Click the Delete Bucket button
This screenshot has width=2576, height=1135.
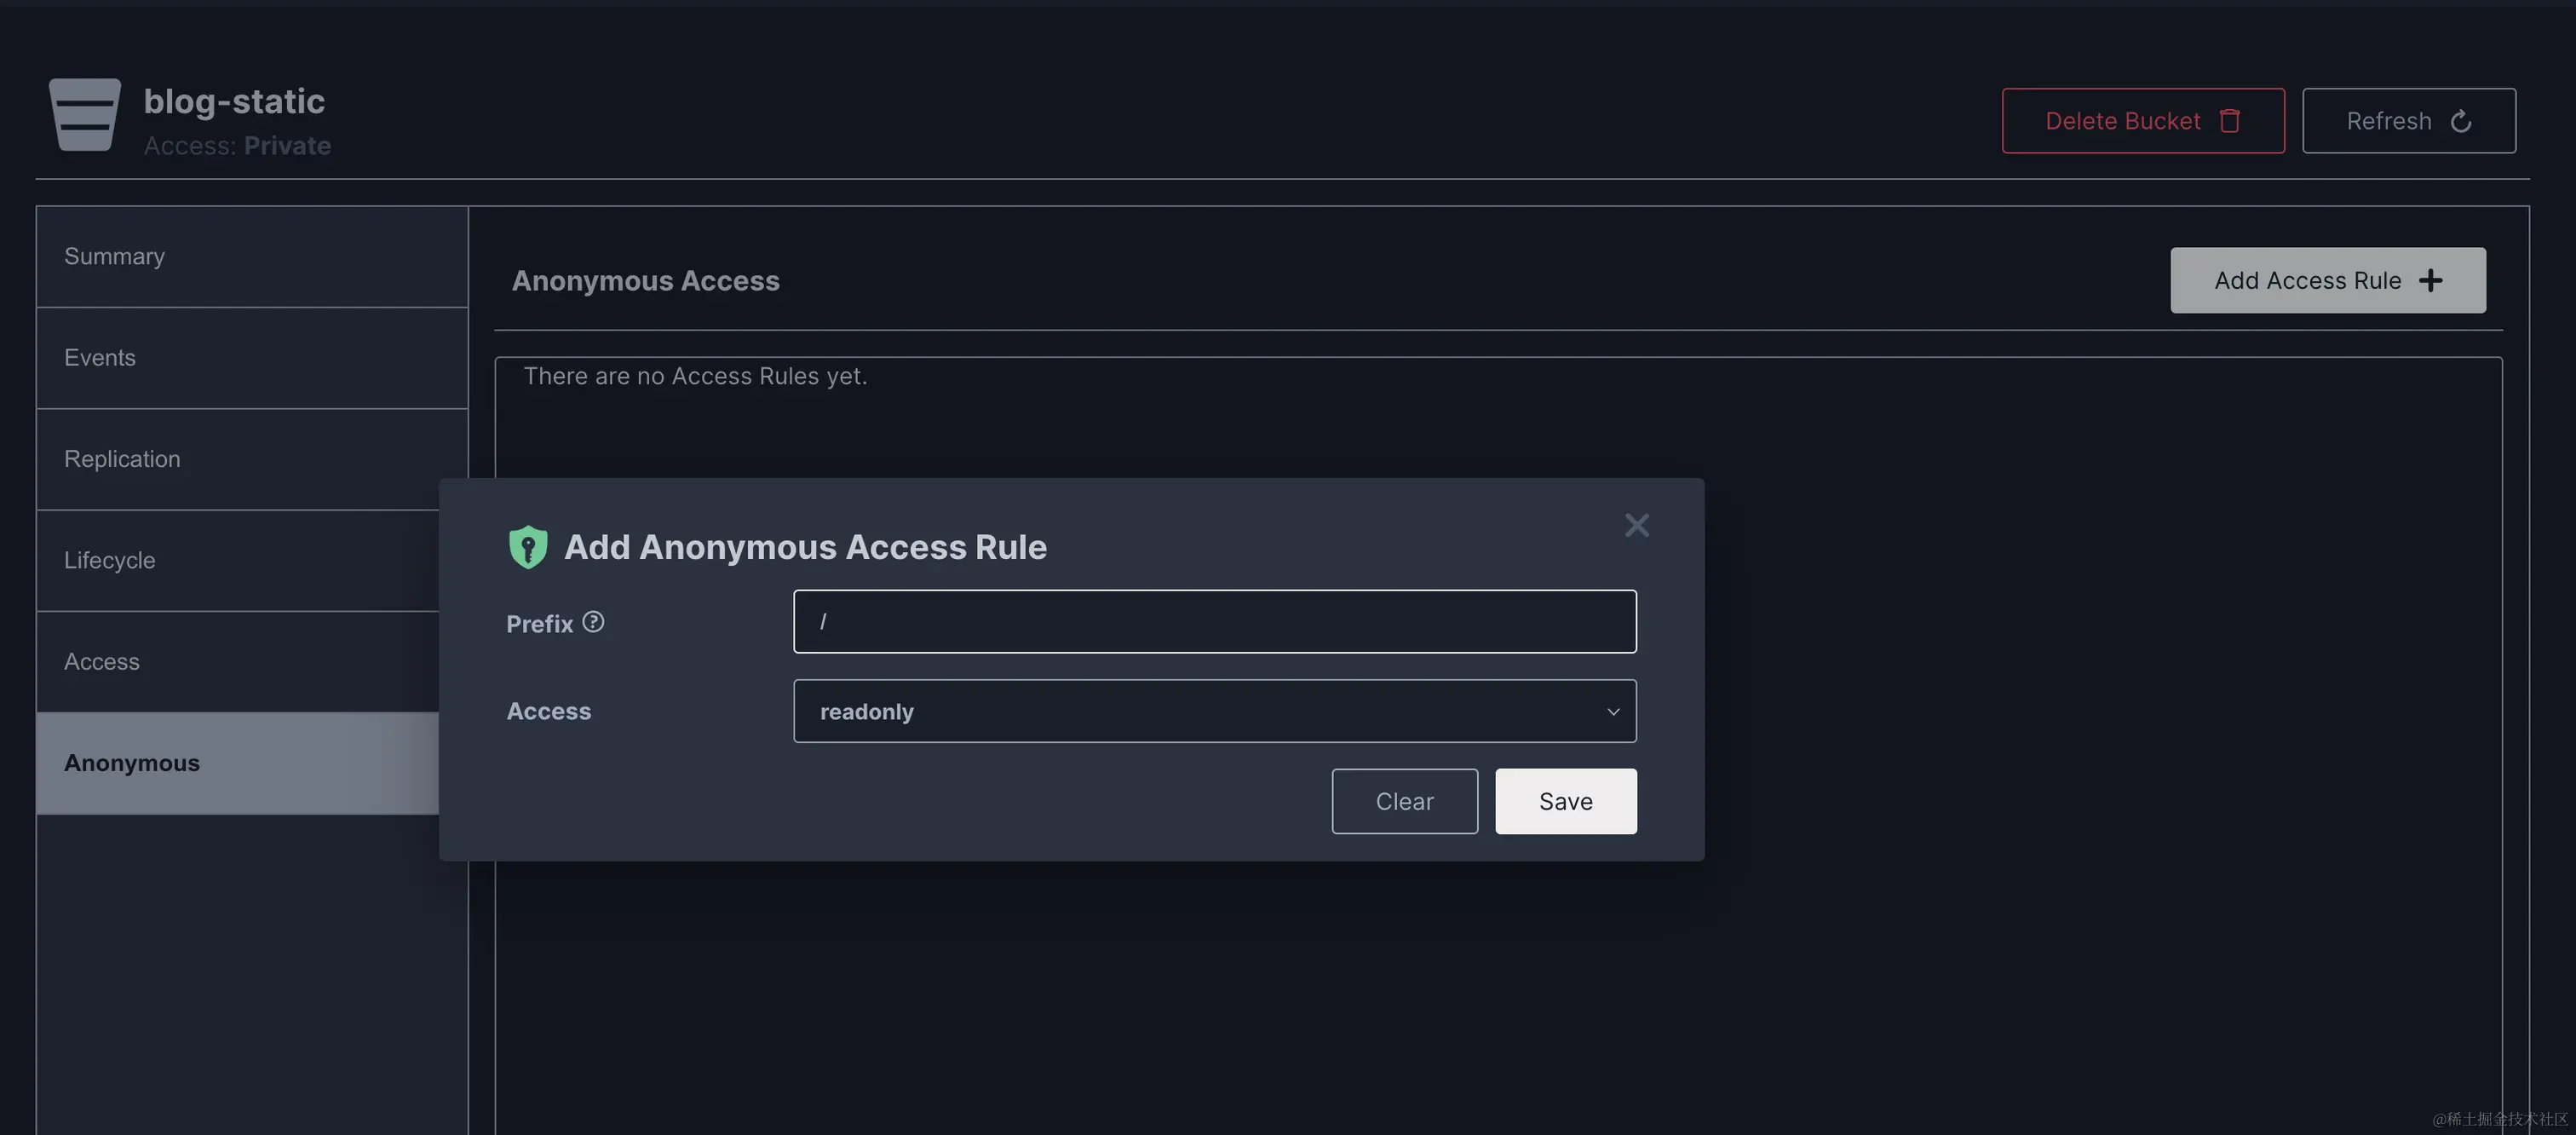2143,121
